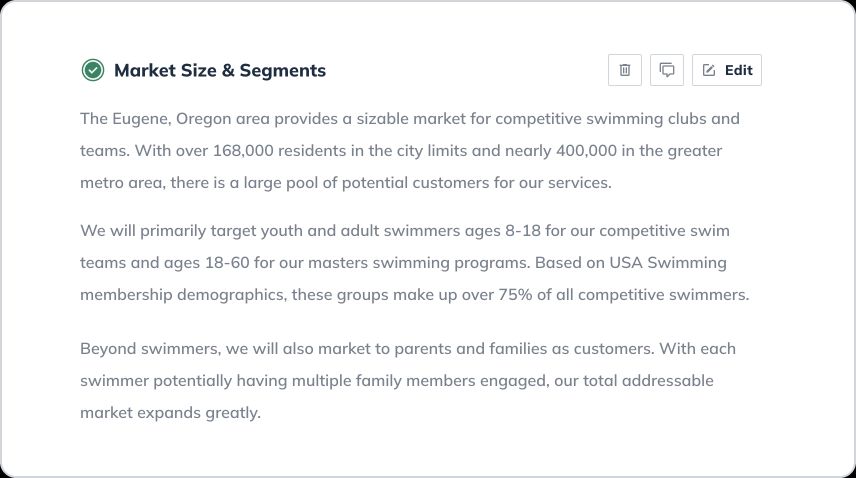Click the text "market expands greatly."
856x478 pixels.
point(170,413)
